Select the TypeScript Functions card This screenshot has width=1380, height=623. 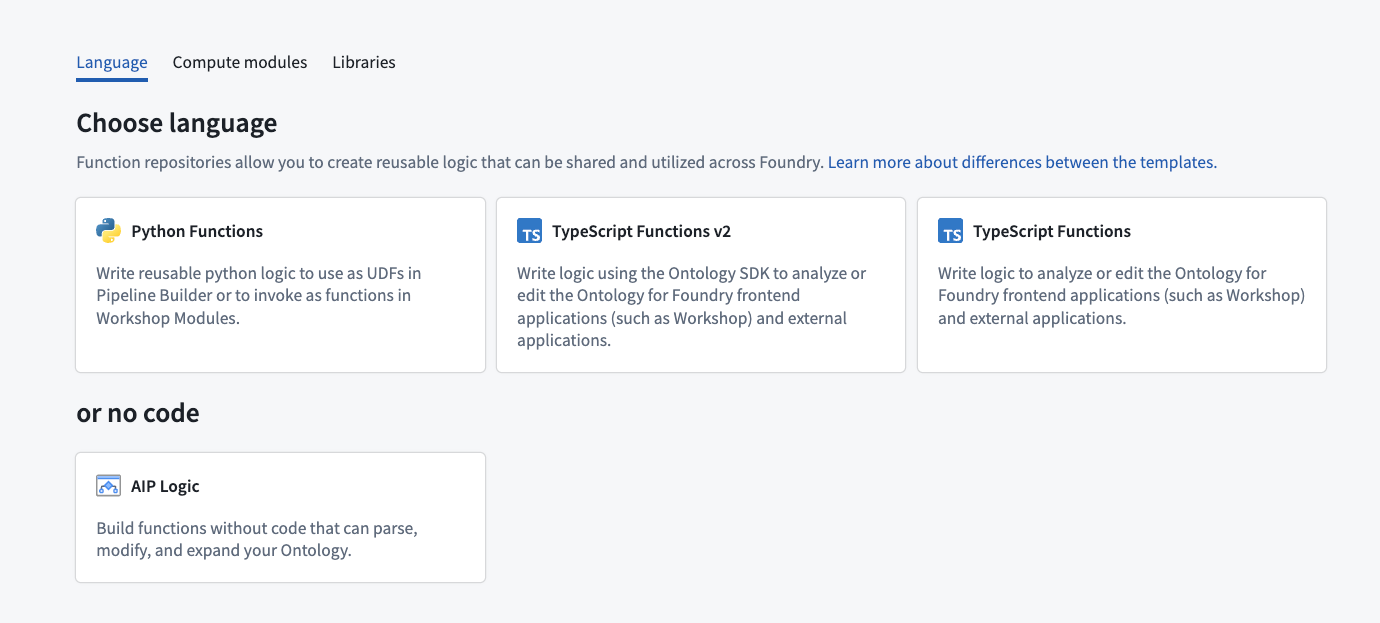pos(1121,284)
